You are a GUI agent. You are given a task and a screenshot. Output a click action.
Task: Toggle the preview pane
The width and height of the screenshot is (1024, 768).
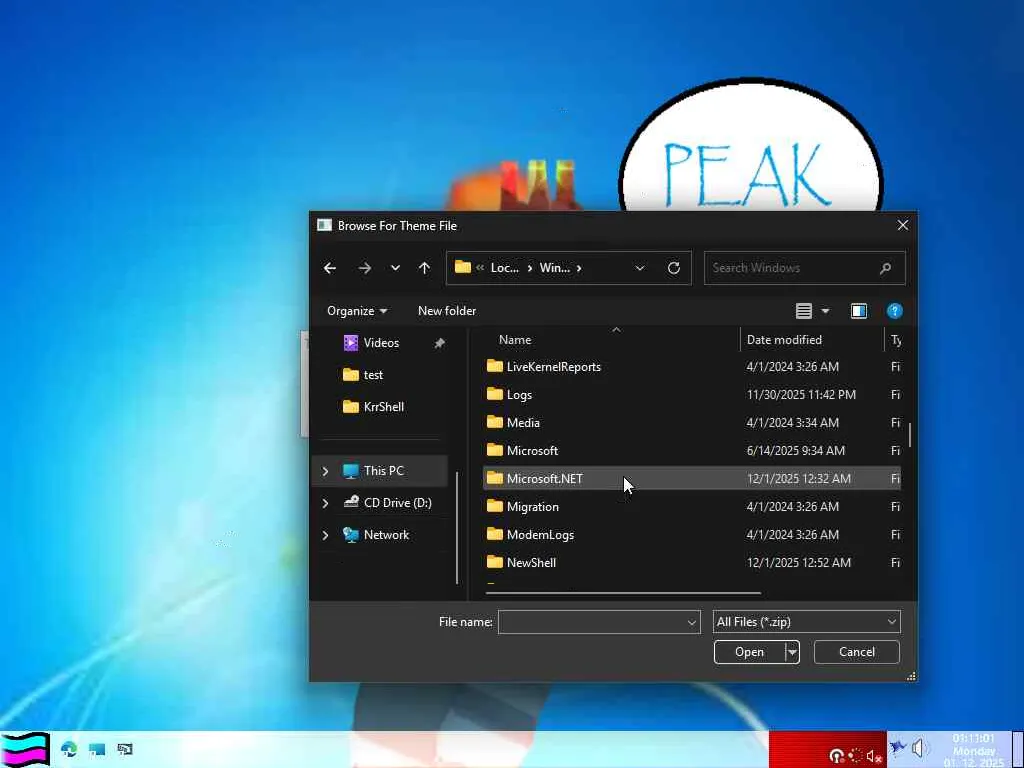tap(859, 311)
